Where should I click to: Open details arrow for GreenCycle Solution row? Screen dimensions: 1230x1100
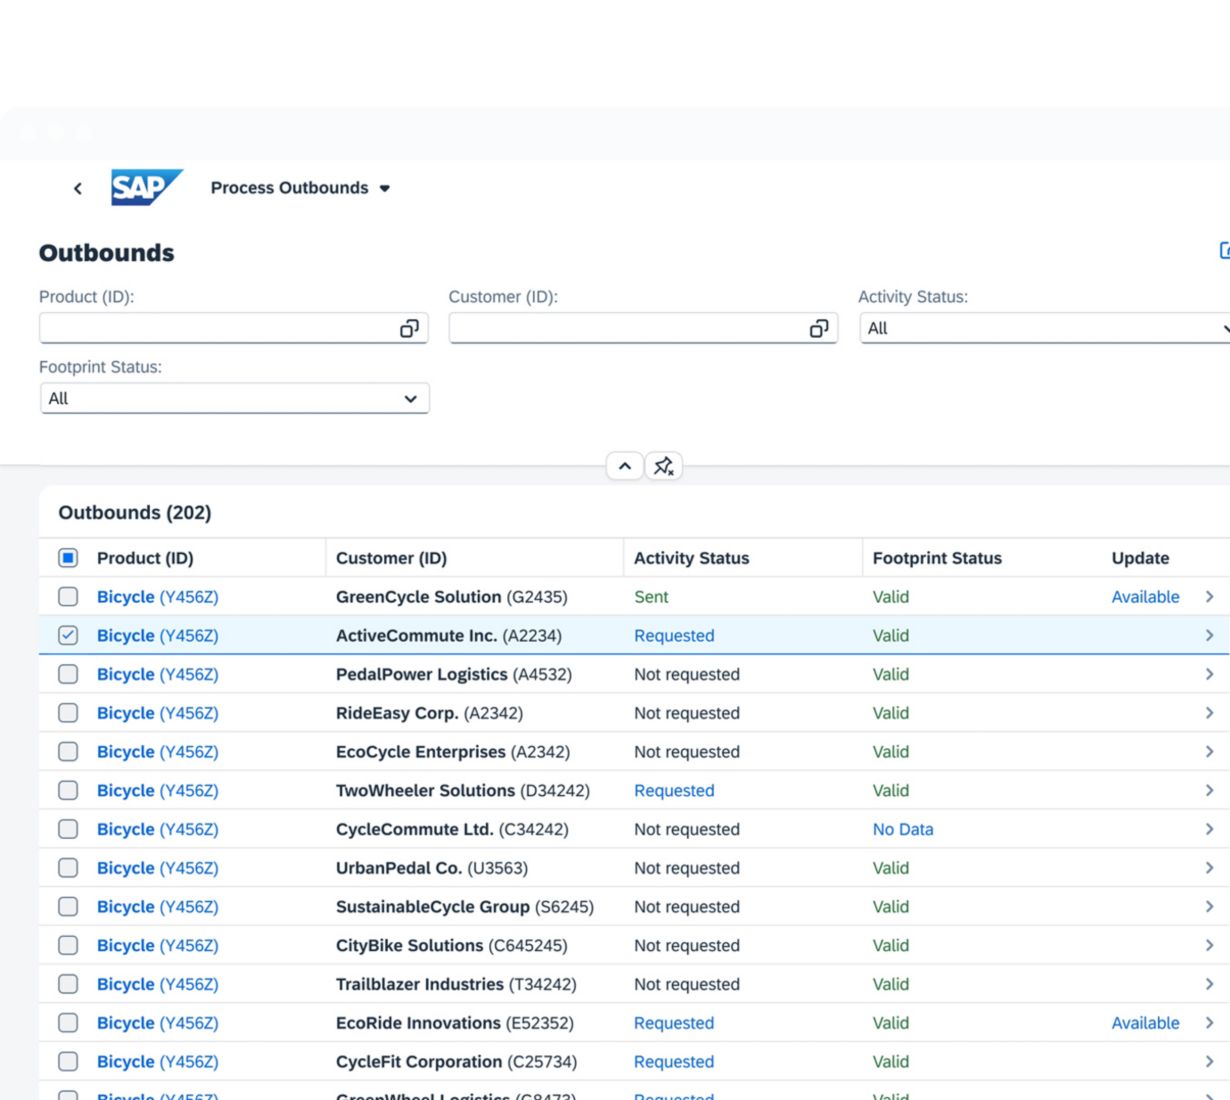(1209, 597)
